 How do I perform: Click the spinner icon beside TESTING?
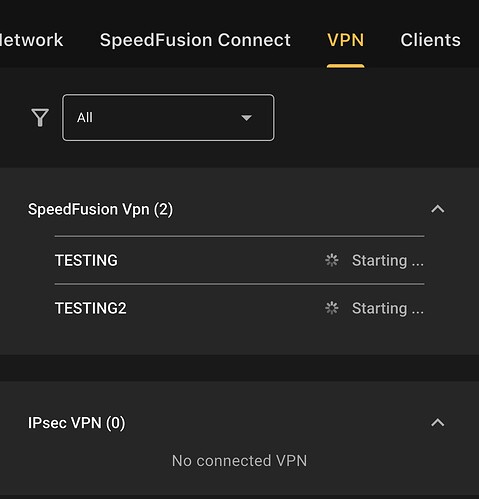pyautogui.click(x=332, y=260)
